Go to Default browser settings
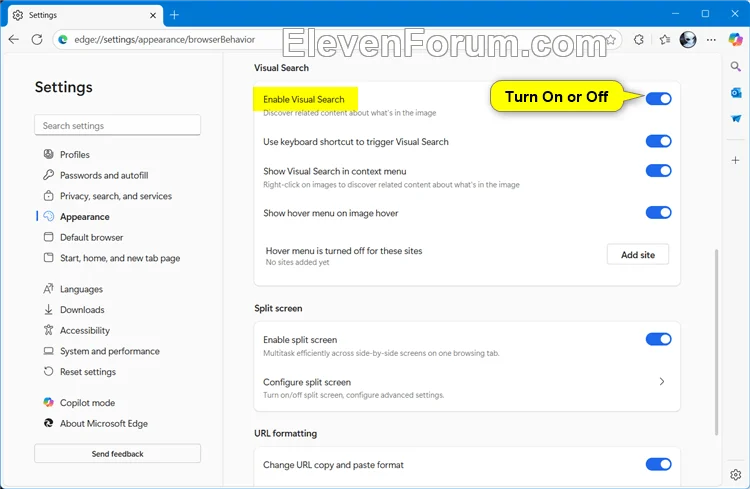The height and width of the screenshot is (489, 750). (x=91, y=237)
